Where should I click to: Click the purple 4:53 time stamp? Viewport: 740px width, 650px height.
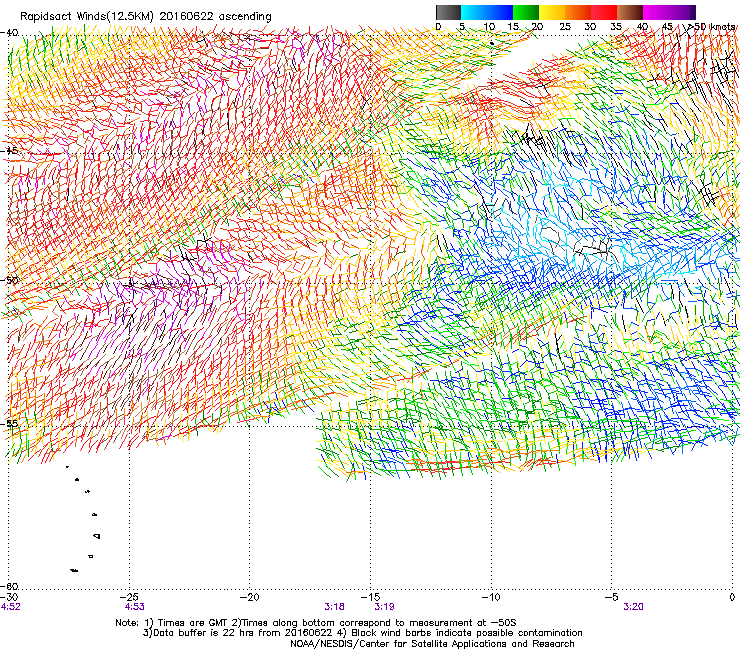(x=135, y=607)
